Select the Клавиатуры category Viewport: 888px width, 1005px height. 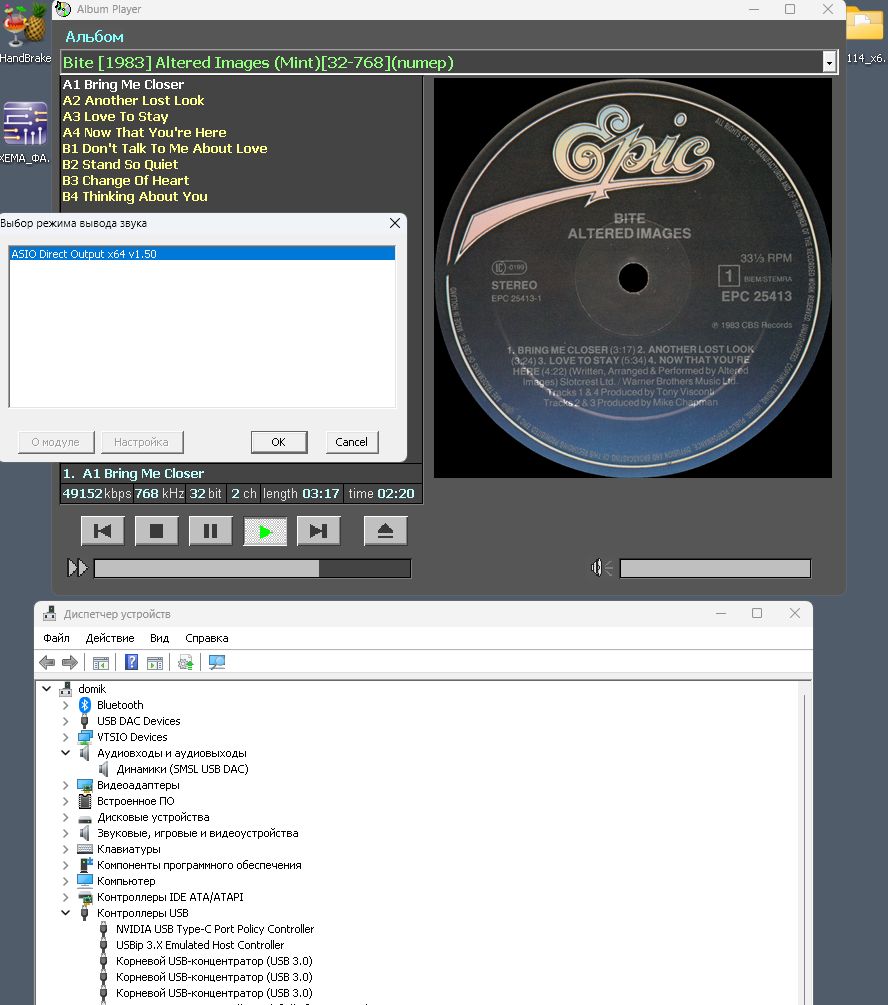coord(129,849)
